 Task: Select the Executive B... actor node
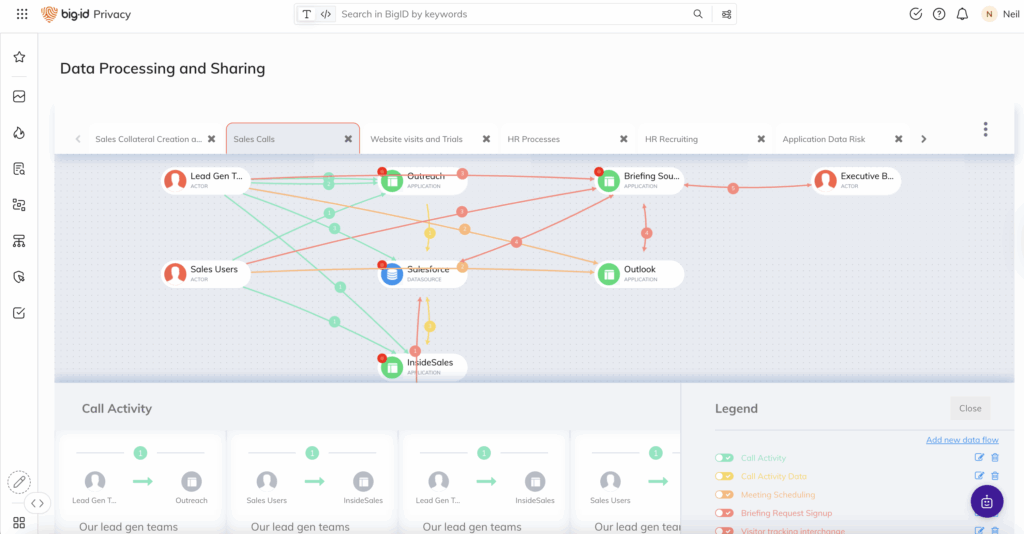point(856,180)
